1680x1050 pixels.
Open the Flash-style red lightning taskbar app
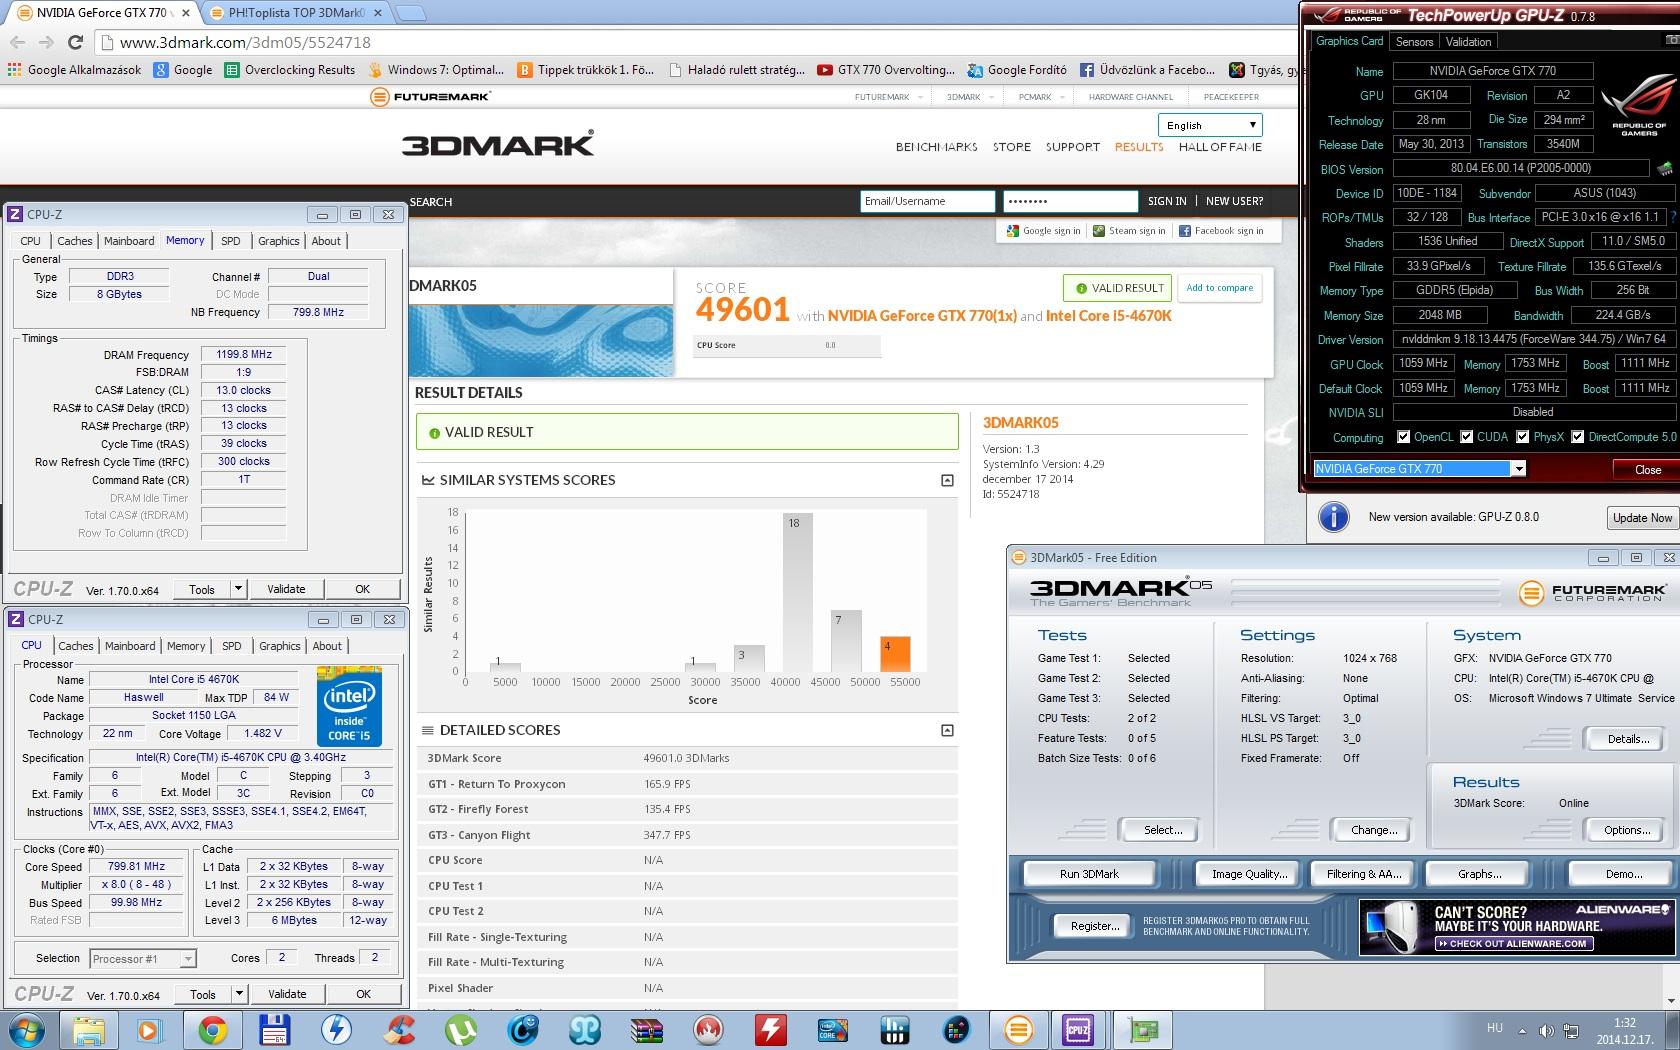(x=770, y=1030)
